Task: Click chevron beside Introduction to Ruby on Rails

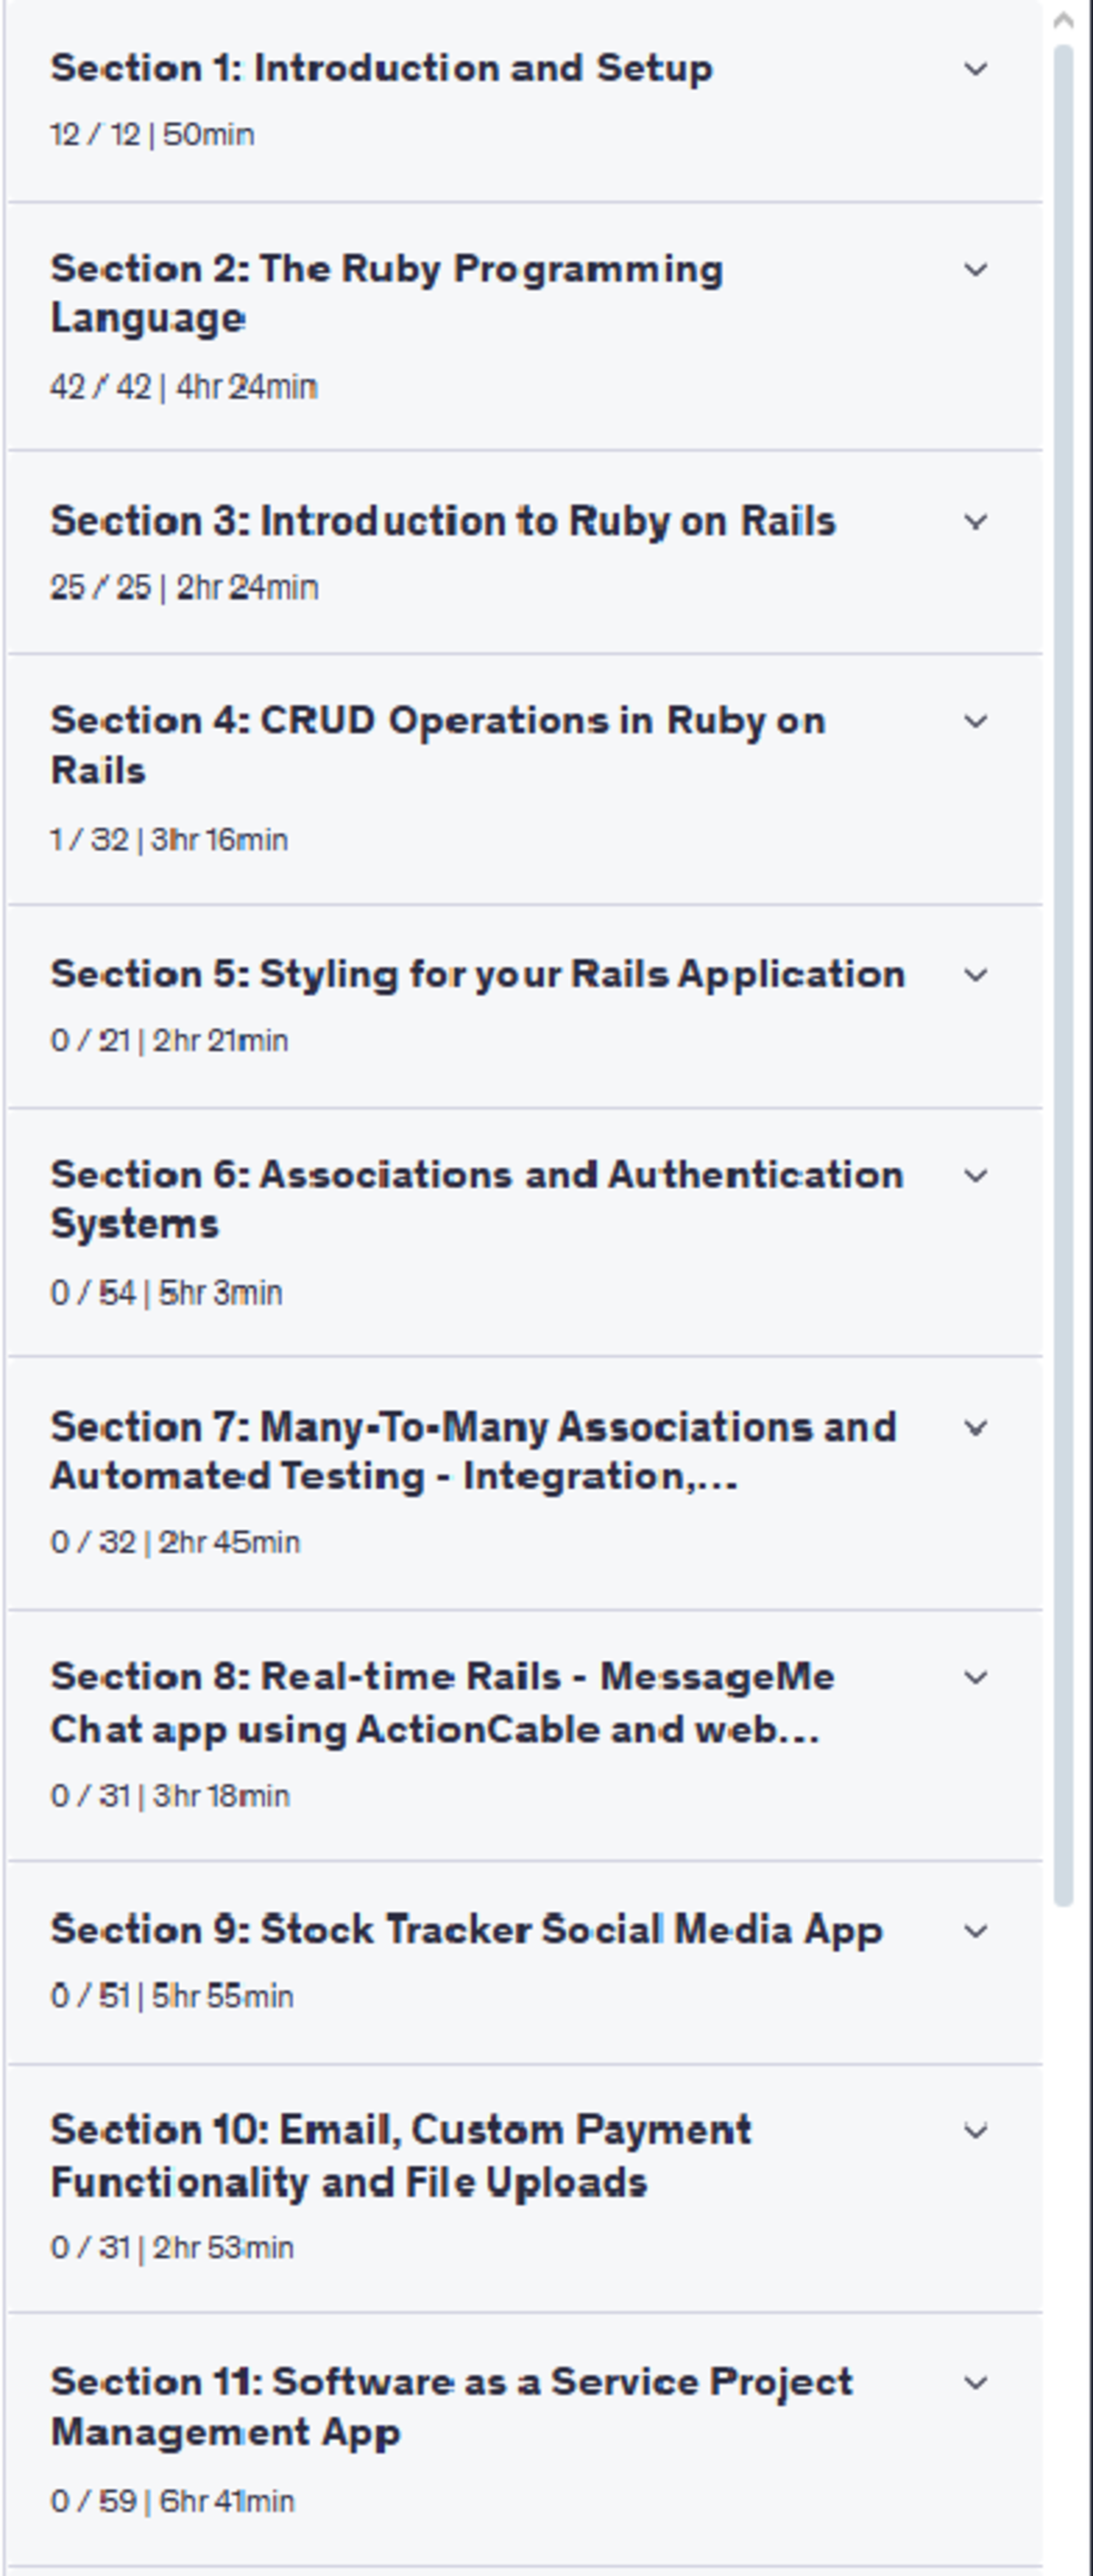Action: pos(975,522)
